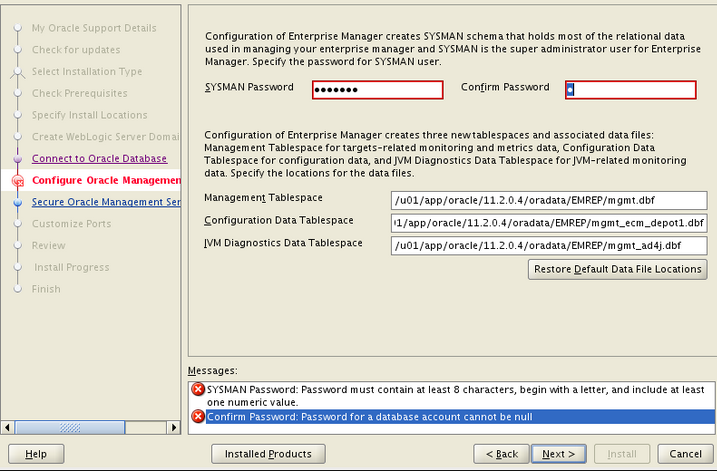Edit the Configuration Data Tablespace path field
Screen dimensions: 717x471
coord(549,223)
